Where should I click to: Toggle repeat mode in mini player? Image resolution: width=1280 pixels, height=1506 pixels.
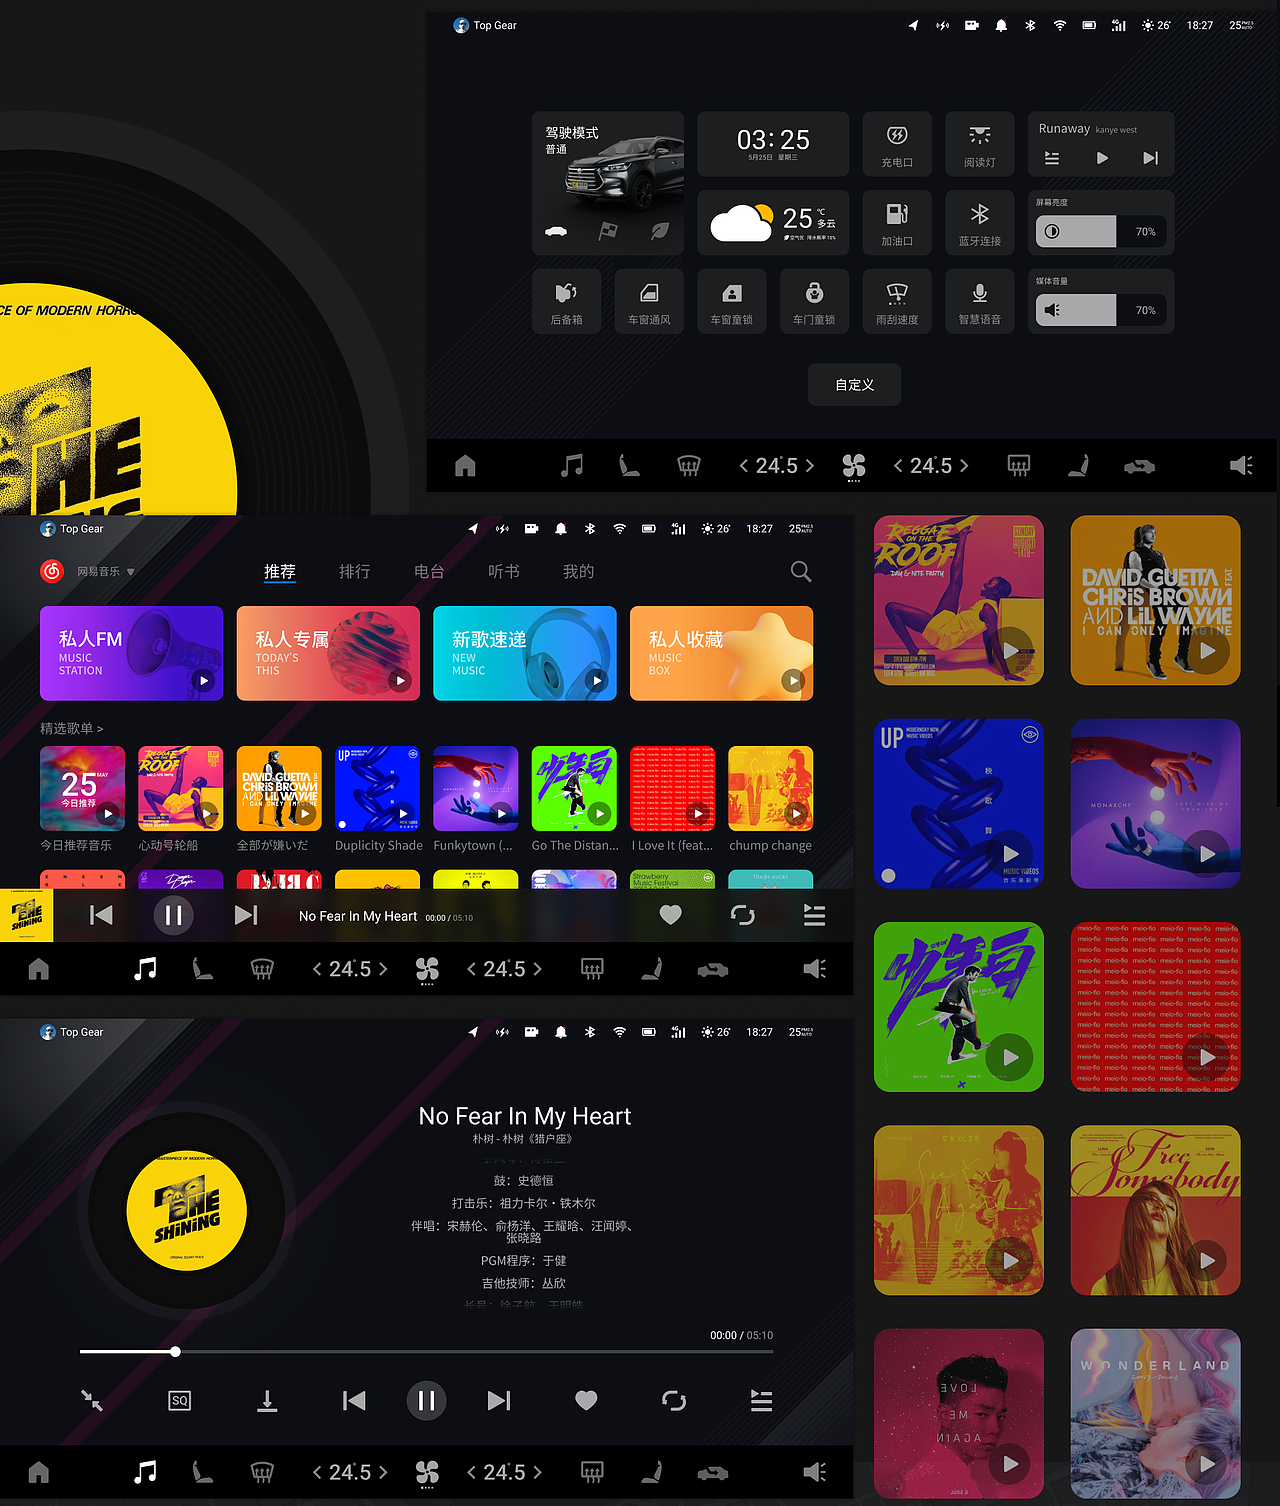[x=743, y=915]
